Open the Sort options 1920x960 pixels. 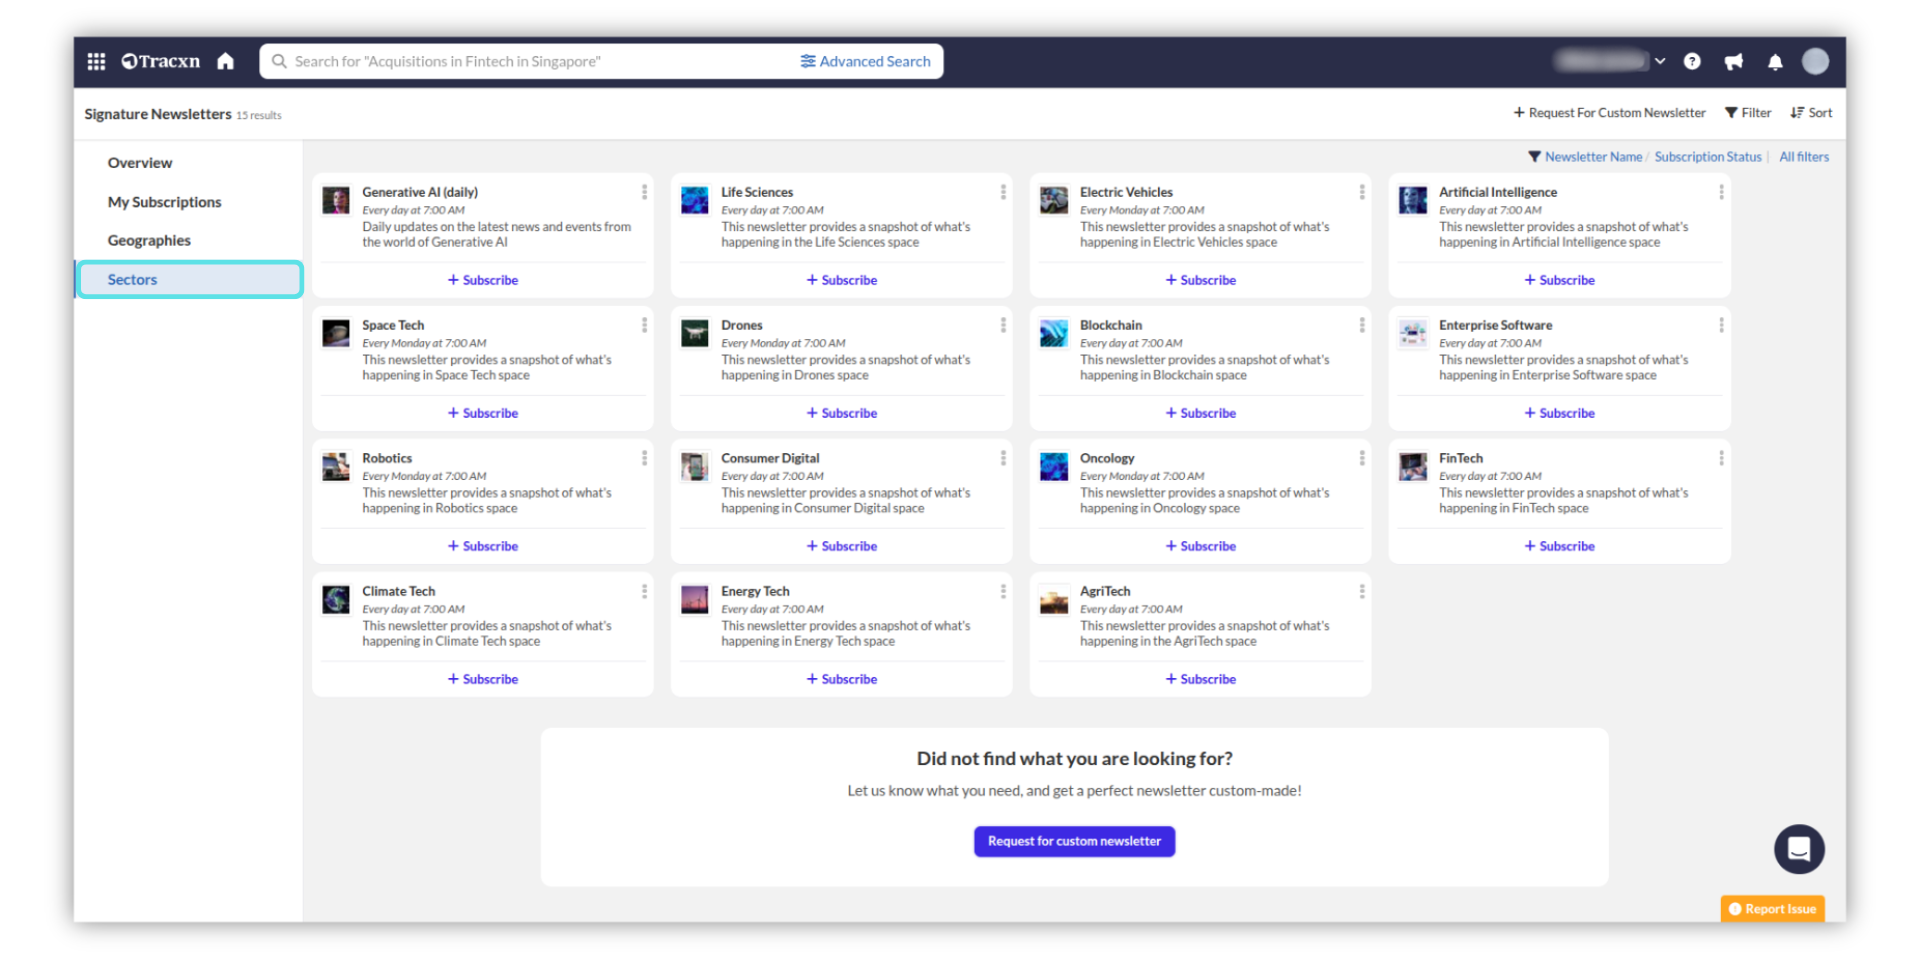point(1811,113)
